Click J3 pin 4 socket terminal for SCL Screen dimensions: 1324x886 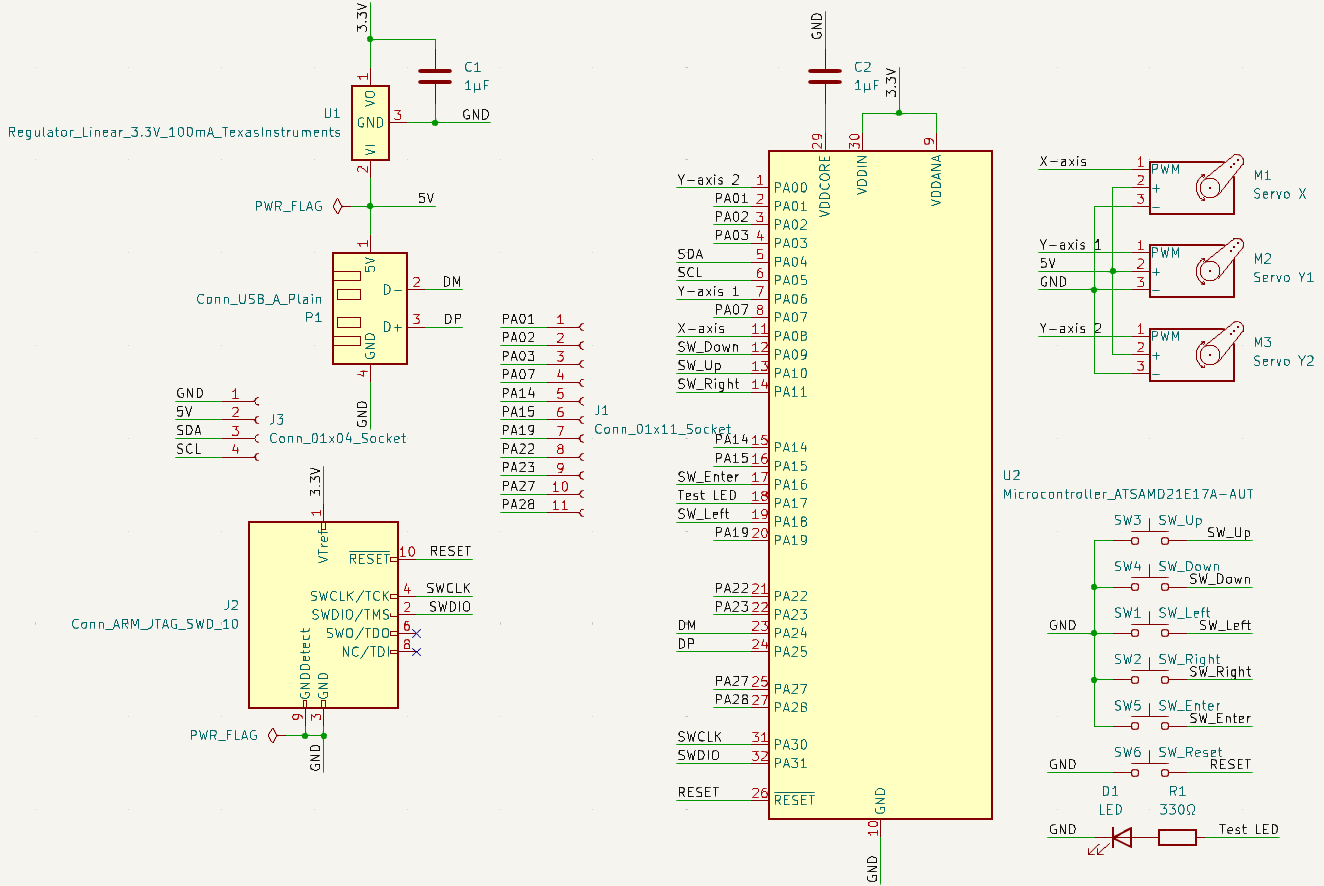click(255, 457)
